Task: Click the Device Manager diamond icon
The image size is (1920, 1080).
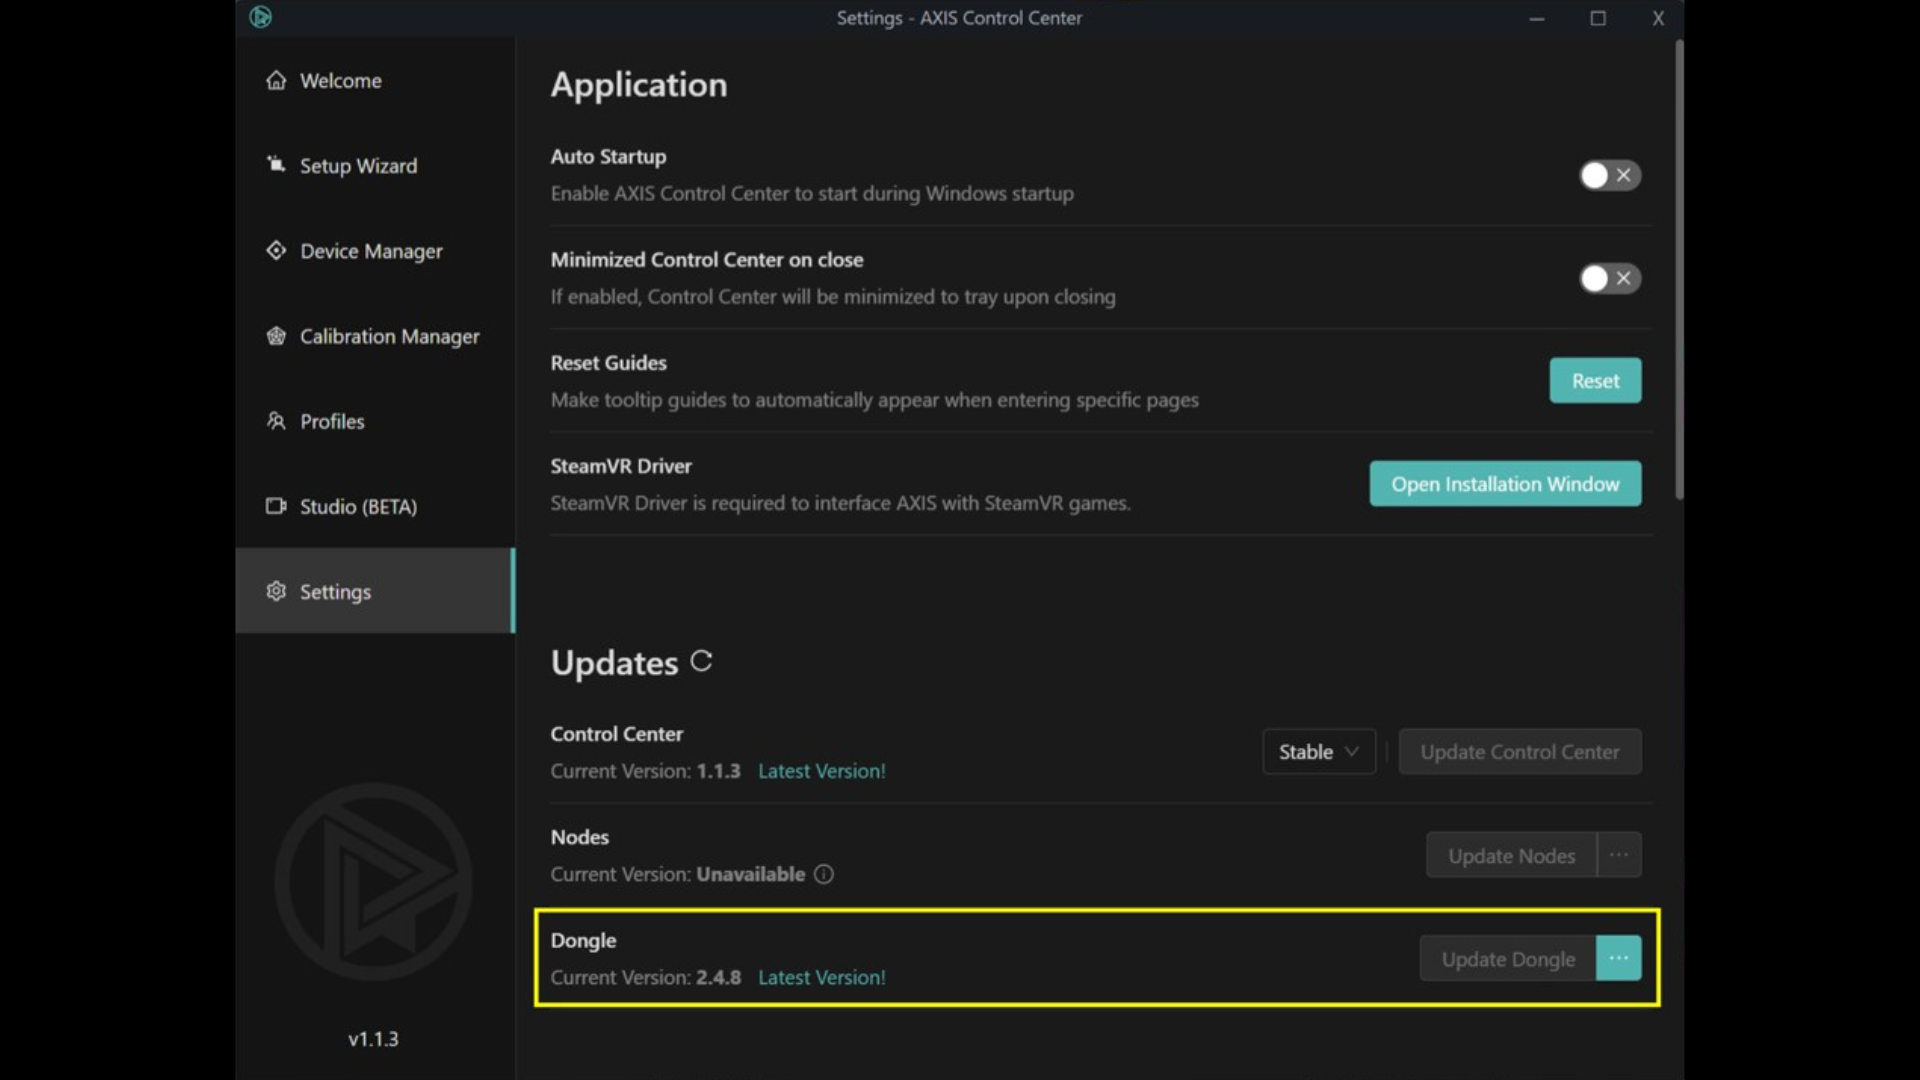Action: tap(276, 250)
